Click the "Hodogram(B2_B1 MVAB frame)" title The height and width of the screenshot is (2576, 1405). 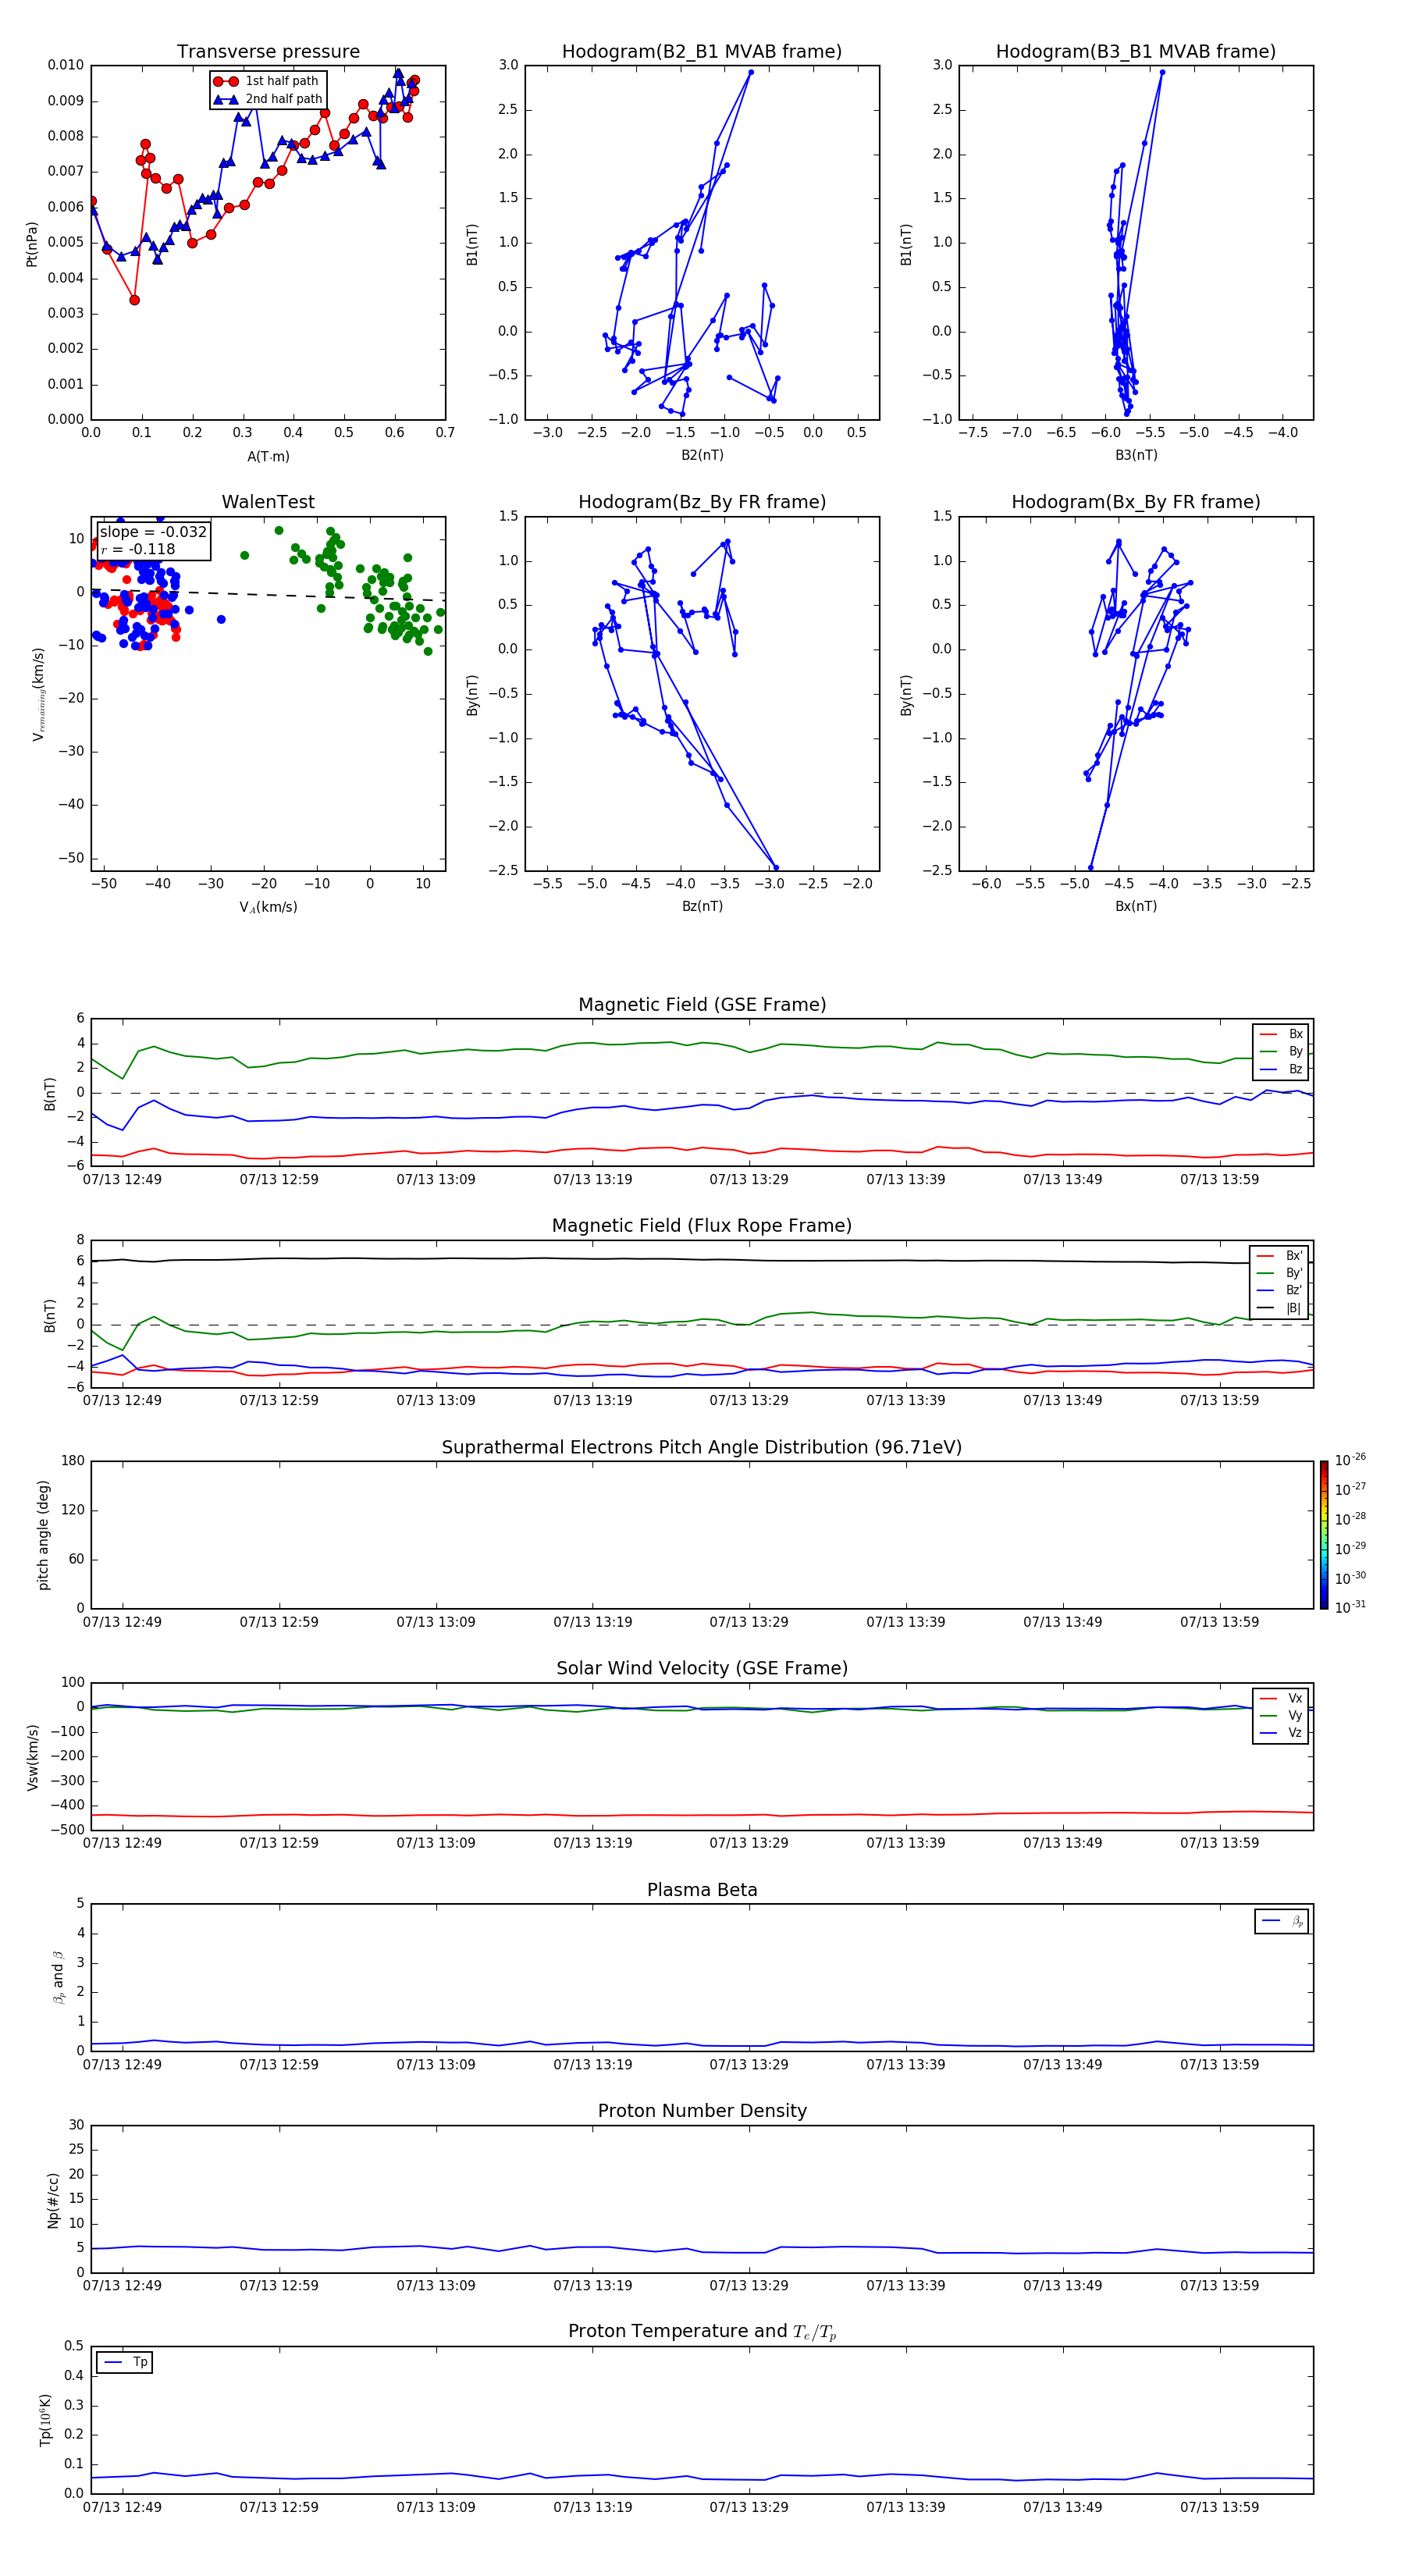pos(702,52)
